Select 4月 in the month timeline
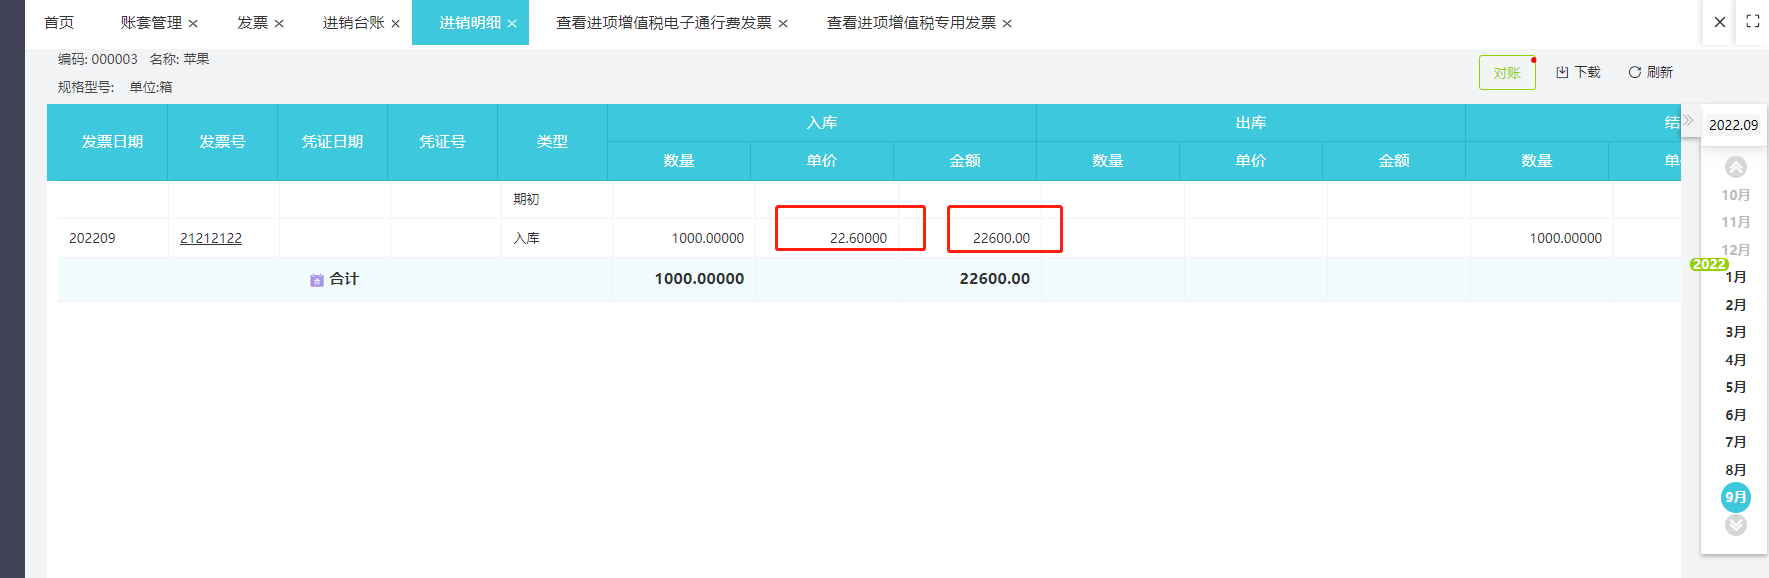Screen dimensions: 1769x578 pos(1735,360)
